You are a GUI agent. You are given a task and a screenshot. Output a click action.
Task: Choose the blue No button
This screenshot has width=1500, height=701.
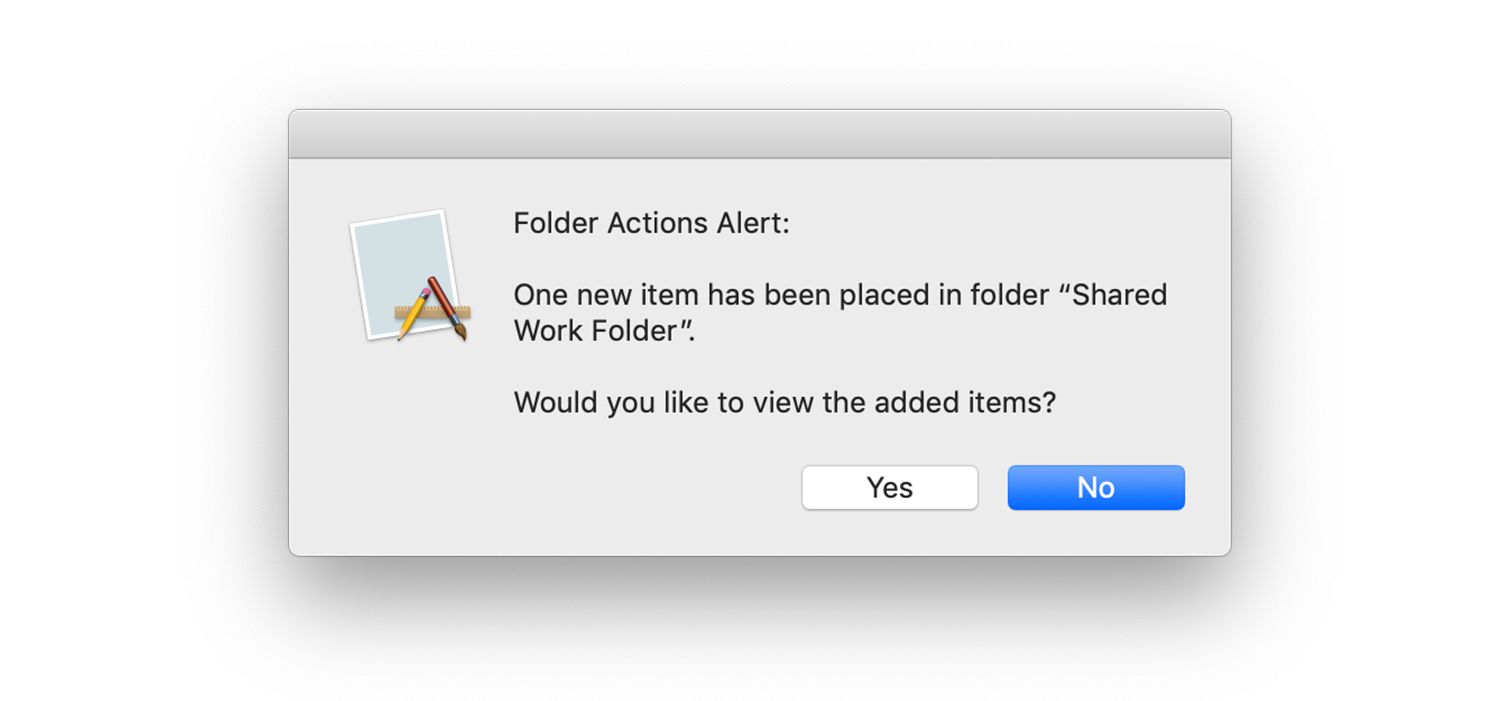pyautogui.click(x=1096, y=488)
